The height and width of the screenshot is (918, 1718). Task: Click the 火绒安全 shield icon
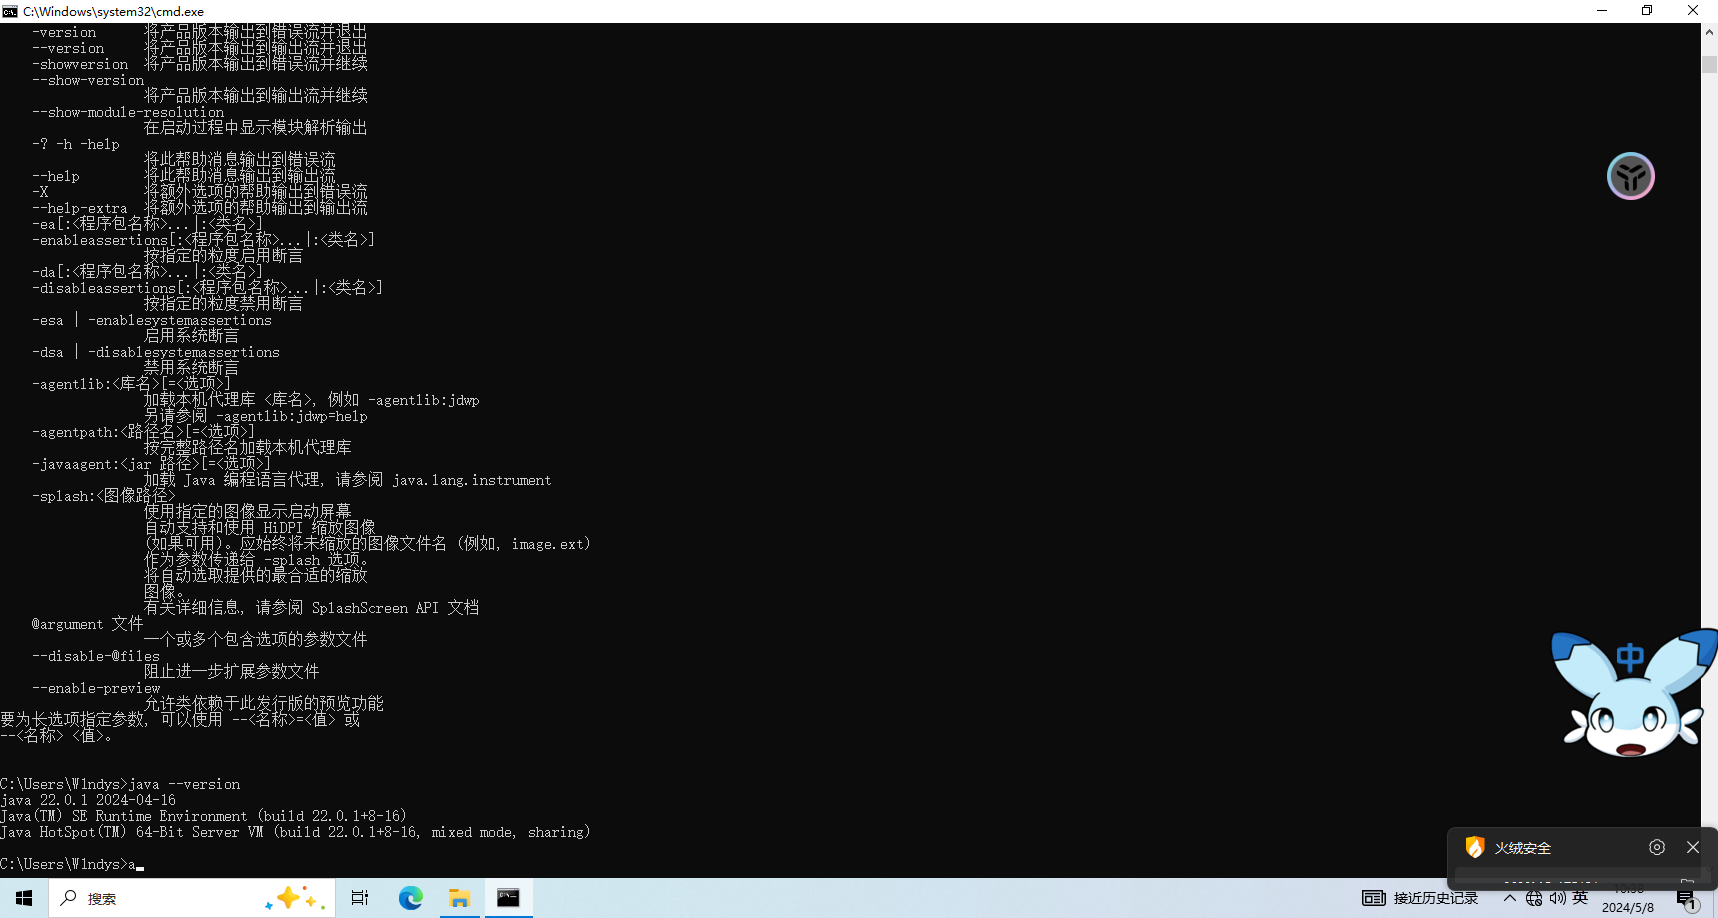[1475, 847]
